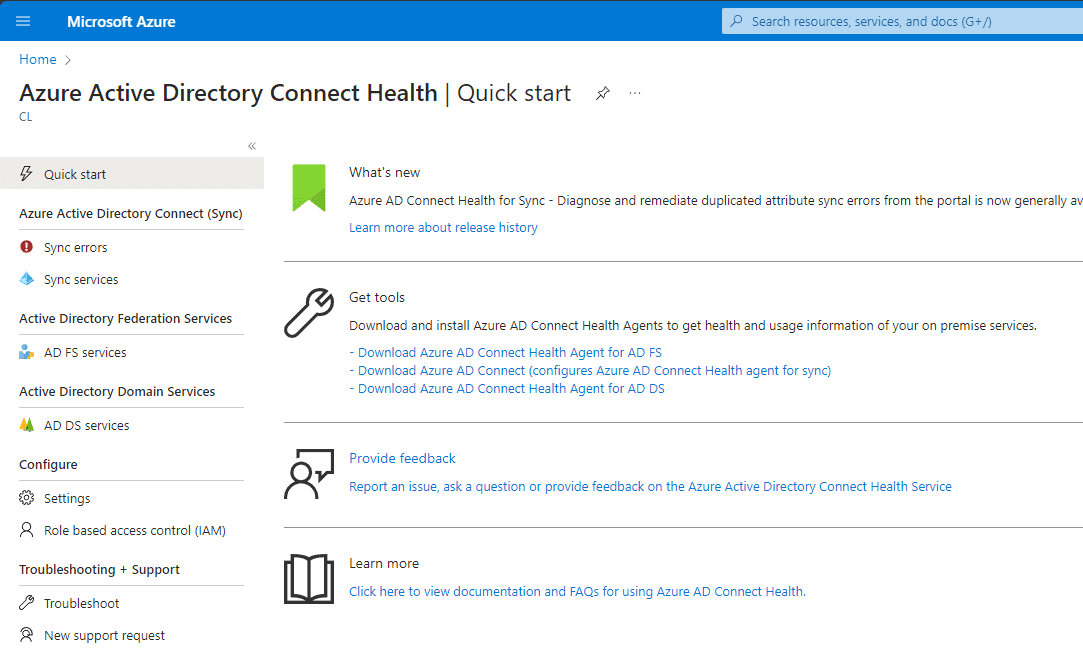Open Learn more about release history link

click(x=443, y=227)
